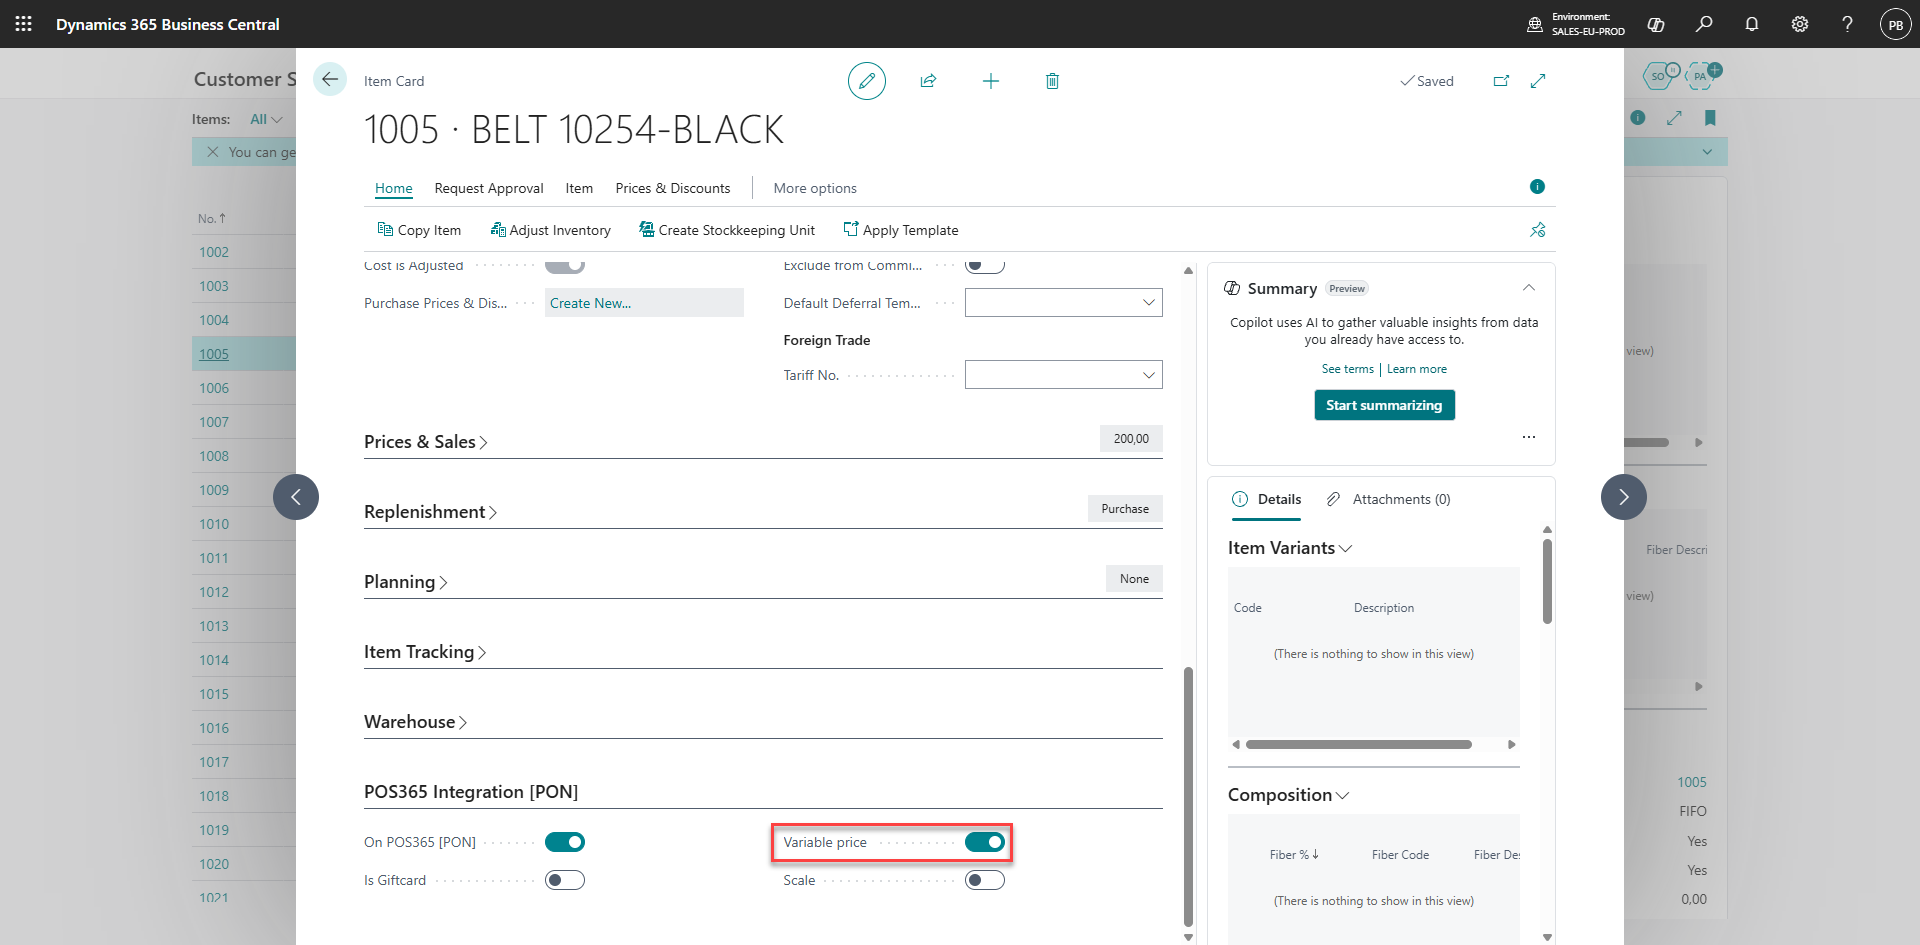Go back using the back arrow
Image resolution: width=1920 pixels, height=945 pixels.
pos(330,79)
